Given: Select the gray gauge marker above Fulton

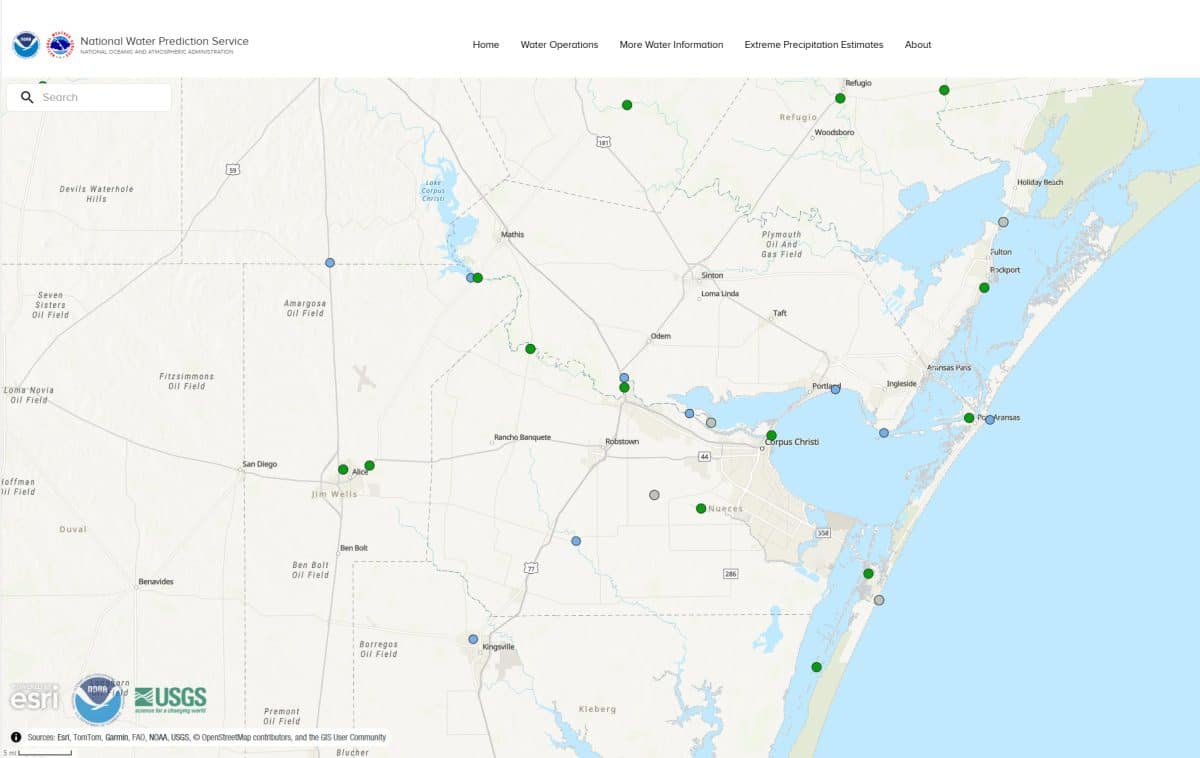Looking at the screenshot, I should tap(1002, 221).
